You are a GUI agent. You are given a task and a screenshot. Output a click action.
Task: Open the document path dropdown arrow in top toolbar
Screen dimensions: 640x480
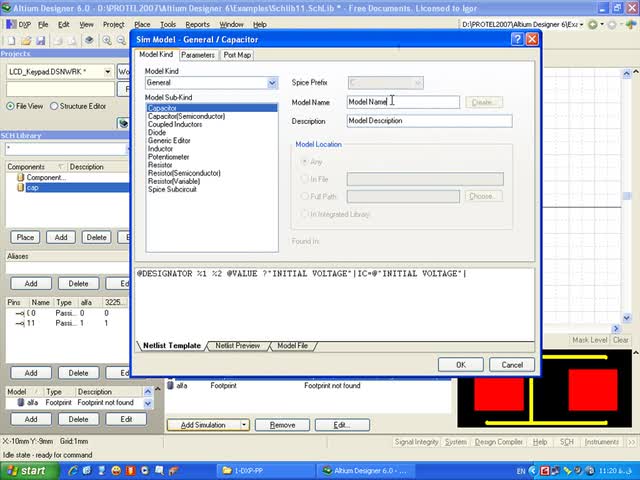coord(582,24)
